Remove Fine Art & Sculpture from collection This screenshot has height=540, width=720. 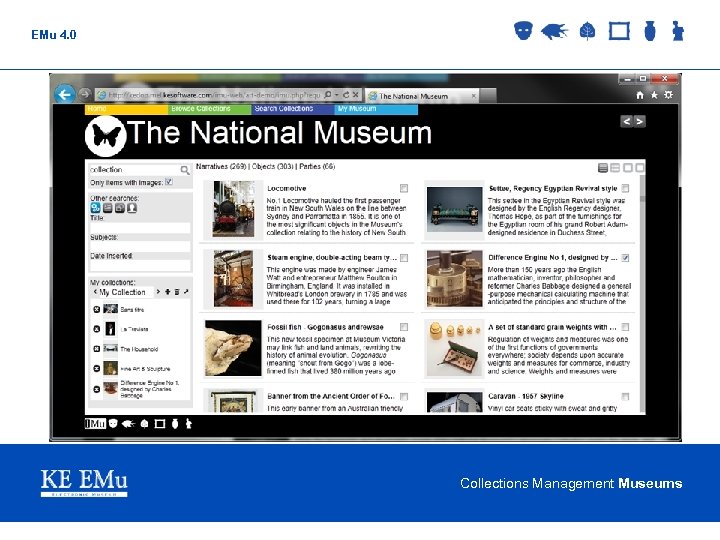96,369
